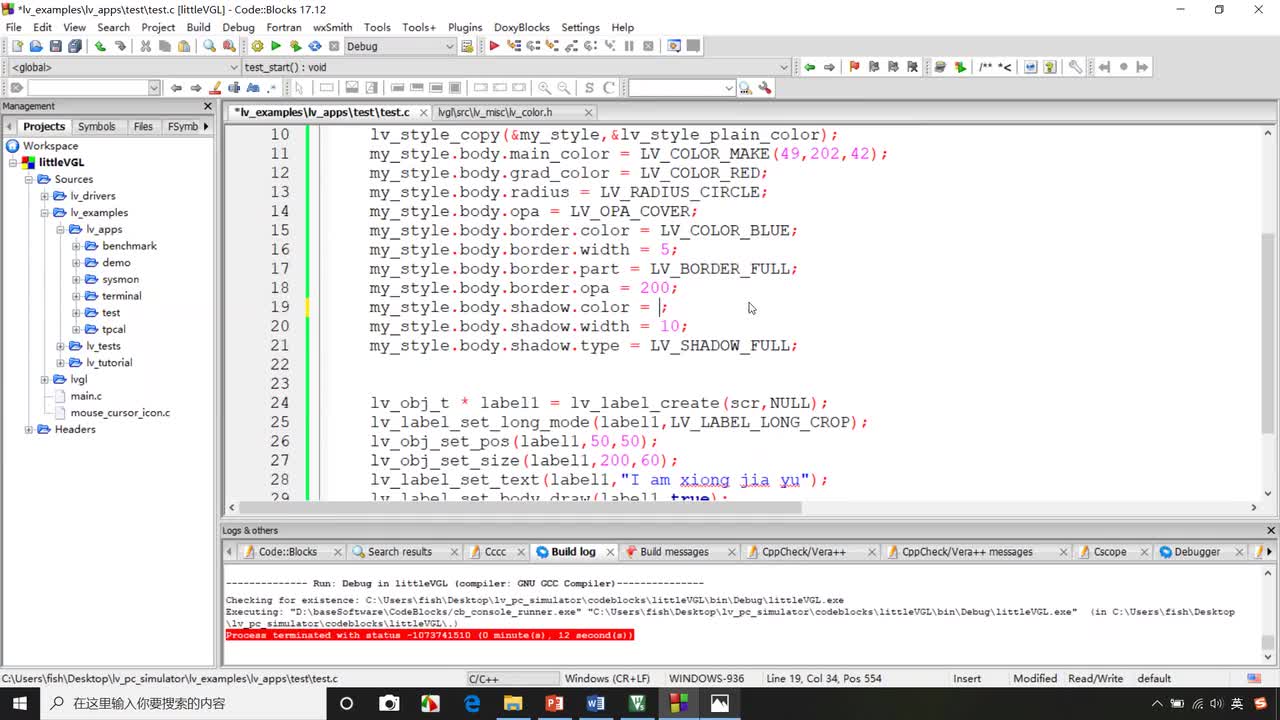Click the Cut scissors icon
The image size is (1280, 720).
pyautogui.click(x=145, y=46)
